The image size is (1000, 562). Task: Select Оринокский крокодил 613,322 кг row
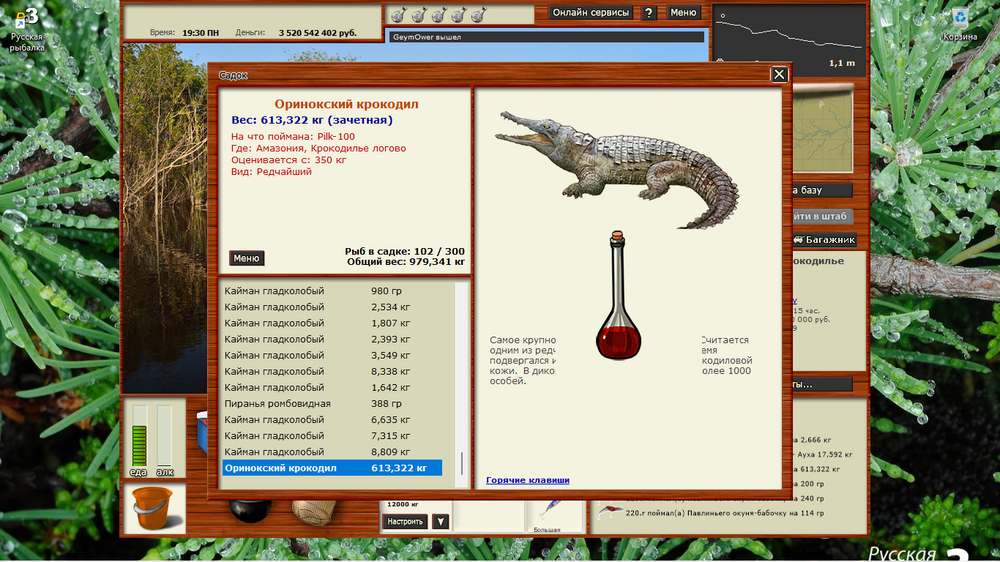[332, 468]
